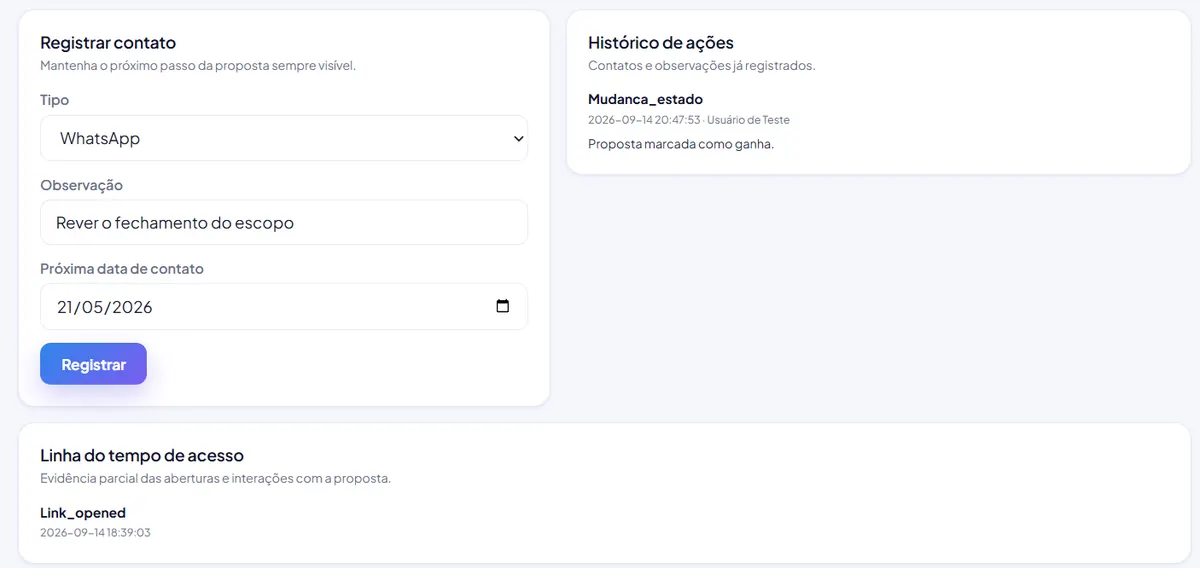Select the Mudanca_estado history entry title

pyautogui.click(x=645, y=99)
